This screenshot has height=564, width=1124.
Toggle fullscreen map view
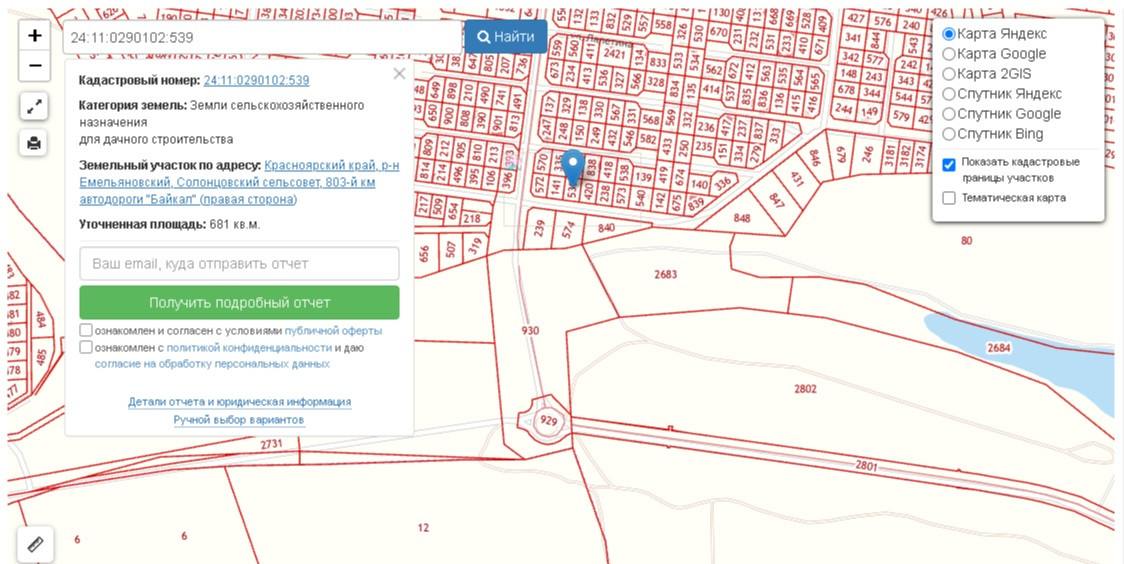coord(34,106)
